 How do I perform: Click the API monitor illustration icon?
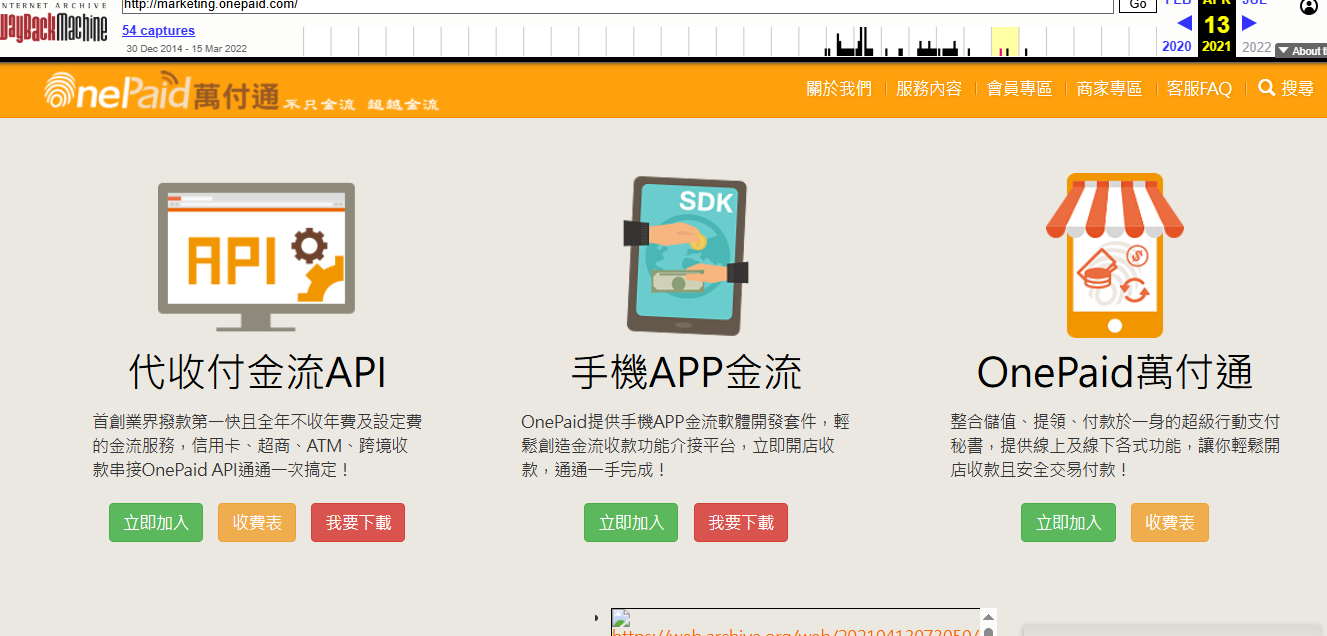pos(256,257)
